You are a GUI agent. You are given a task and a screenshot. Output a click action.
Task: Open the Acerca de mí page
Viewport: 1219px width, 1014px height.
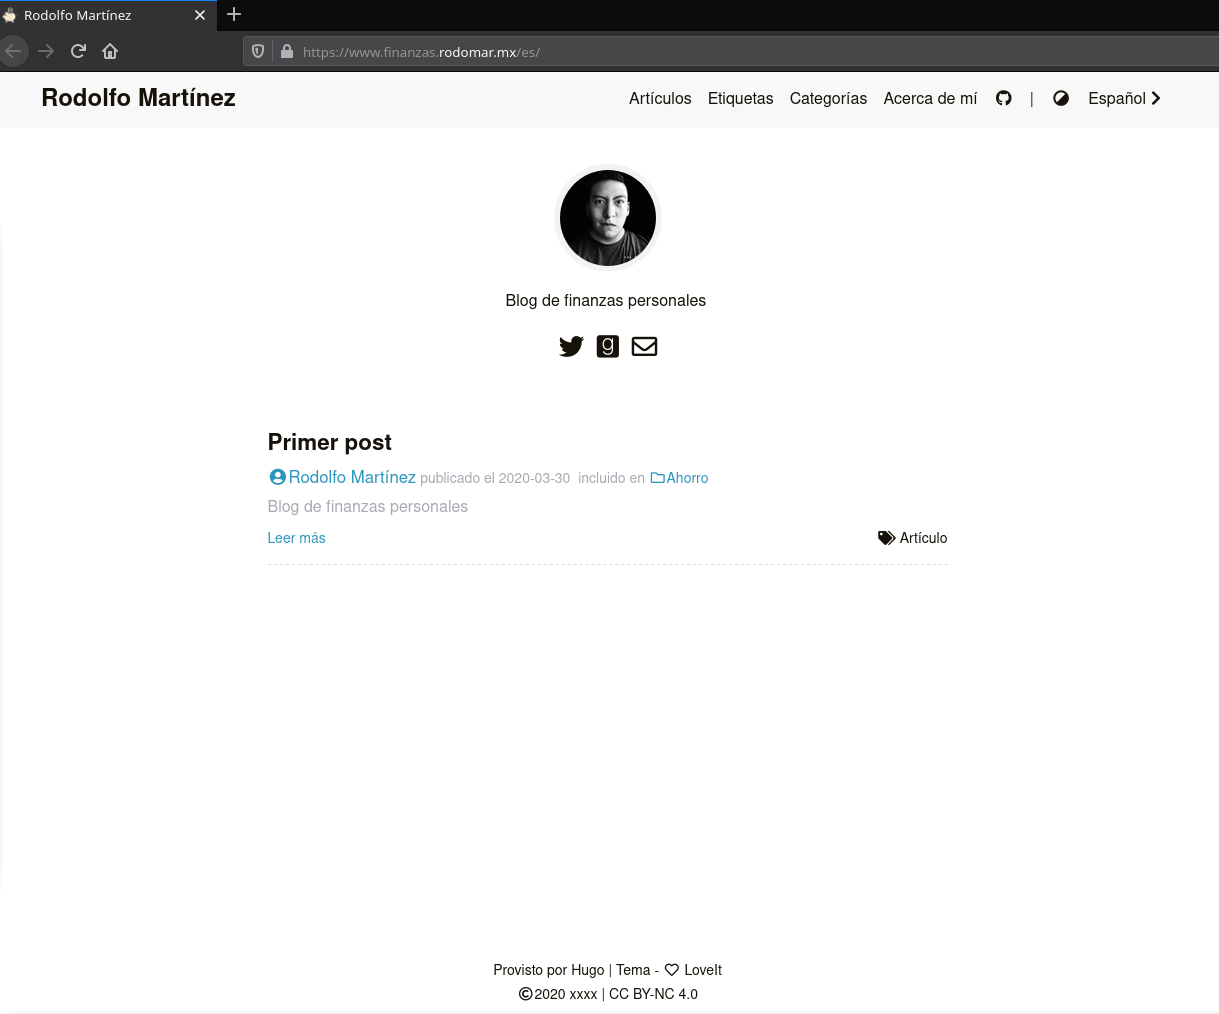pos(930,98)
